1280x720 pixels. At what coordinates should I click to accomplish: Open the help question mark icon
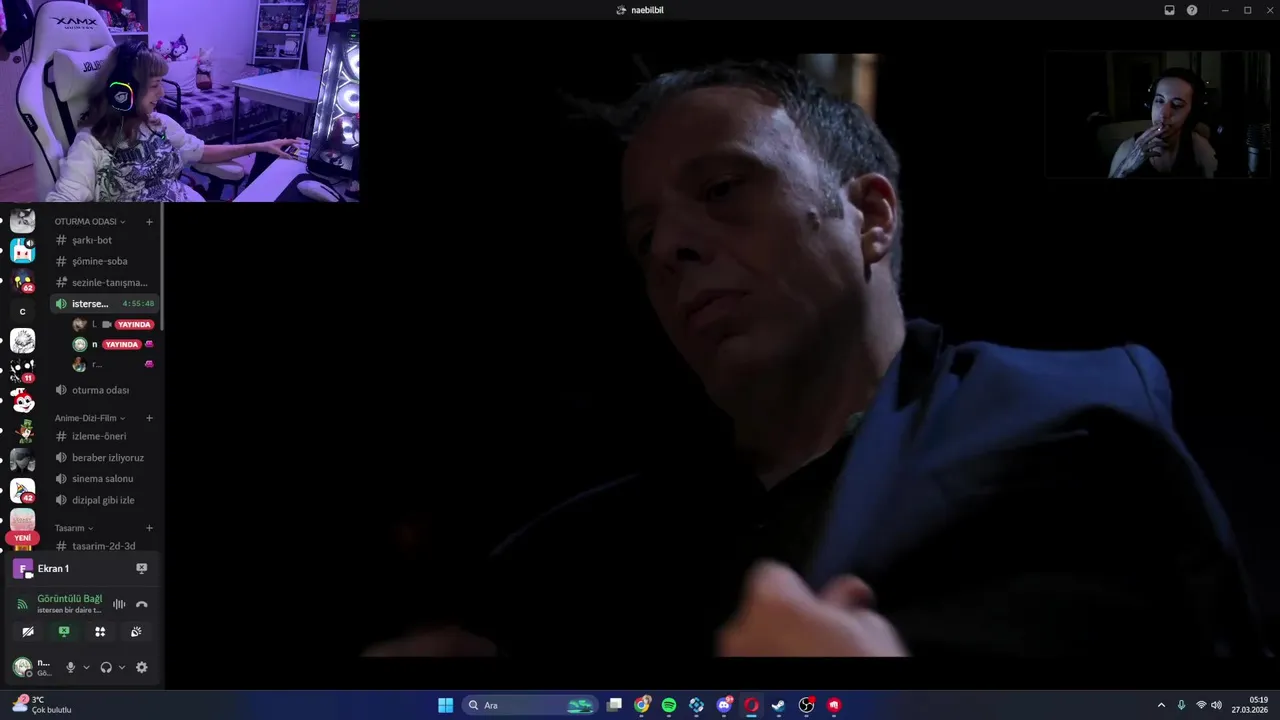click(x=1192, y=10)
